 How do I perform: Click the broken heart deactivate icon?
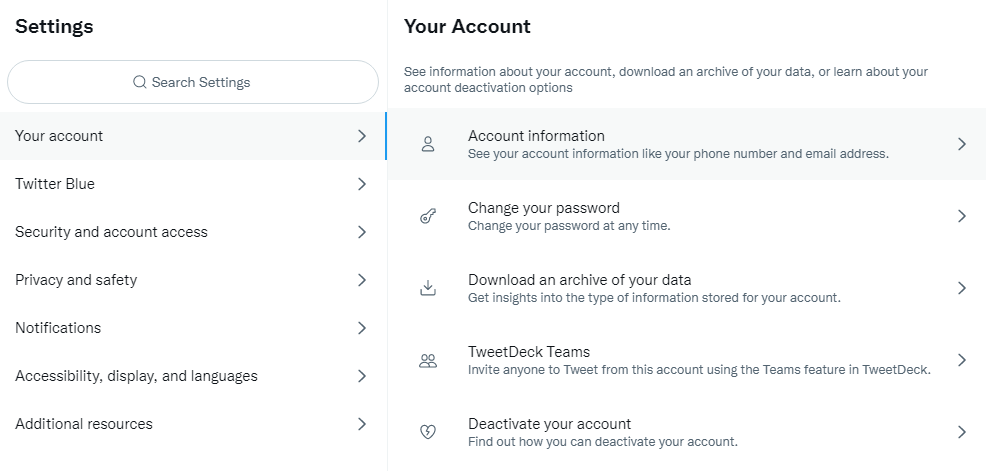tap(428, 432)
